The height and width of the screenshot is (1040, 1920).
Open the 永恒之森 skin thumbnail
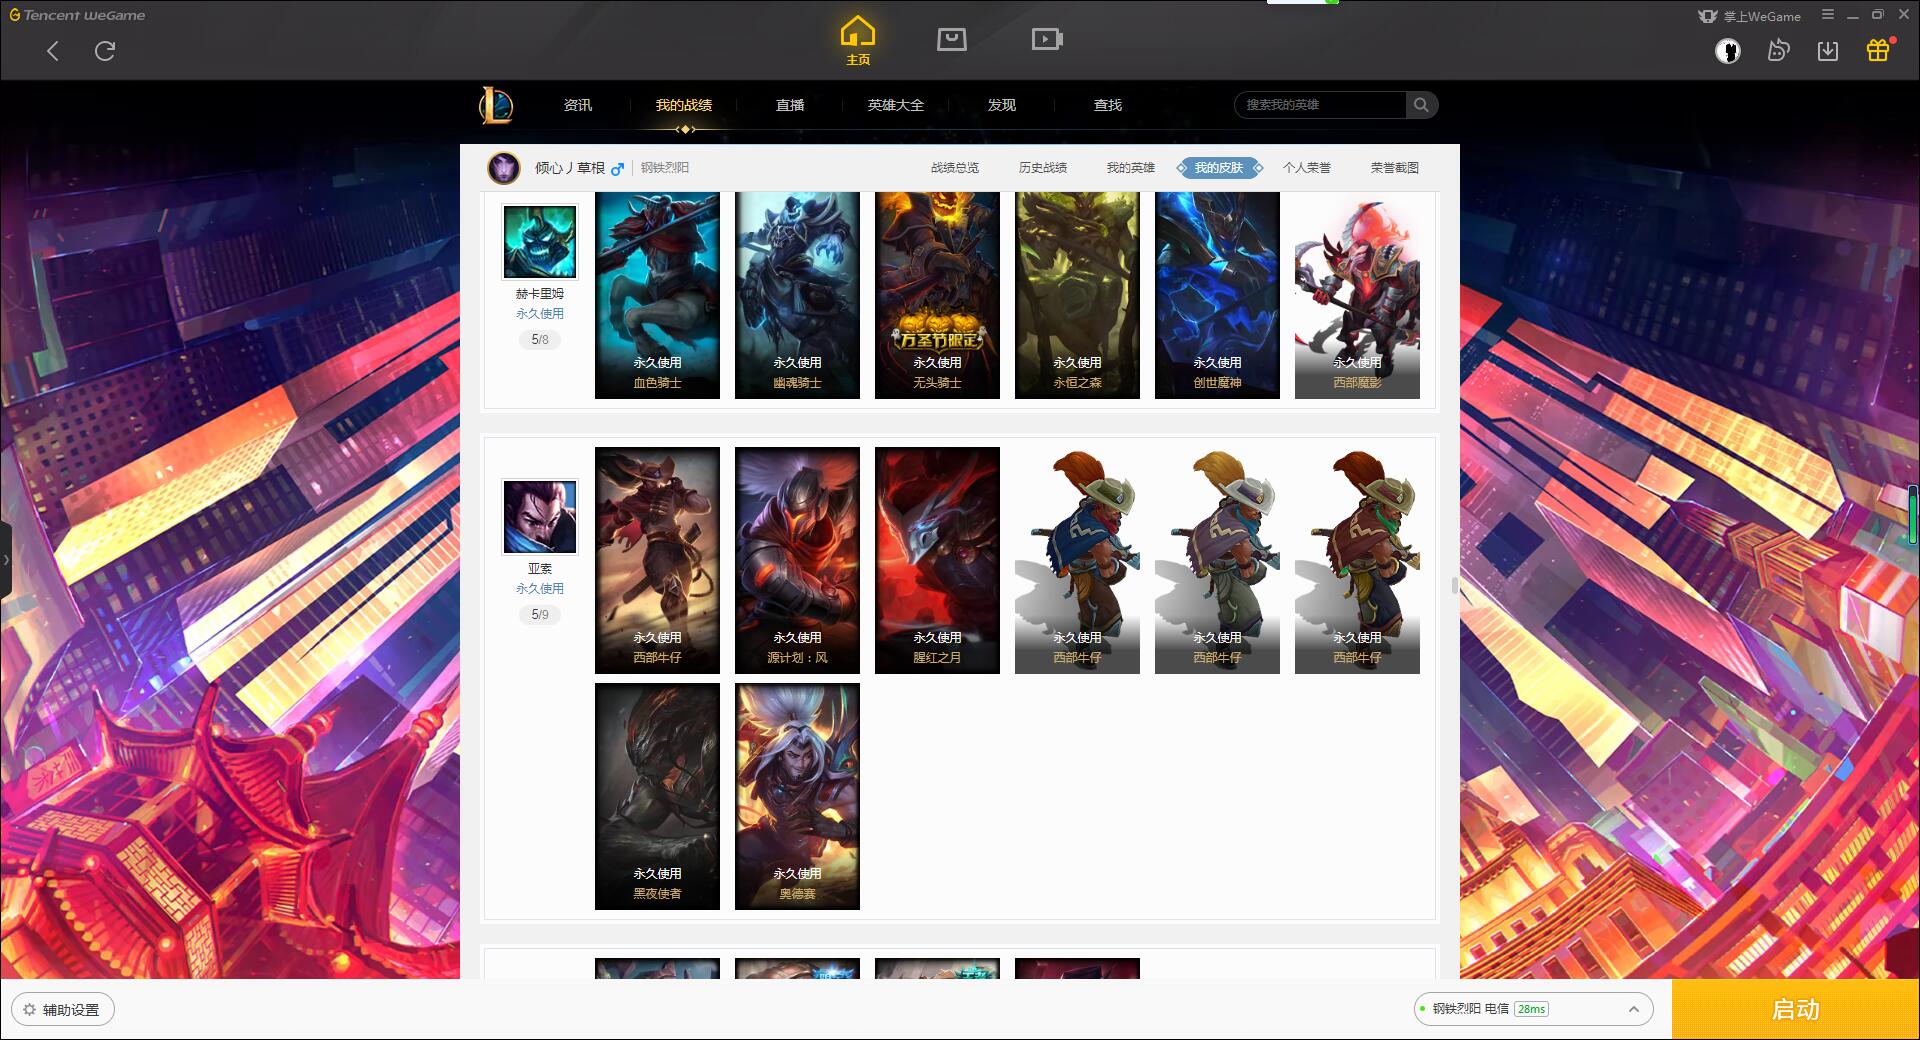1077,295
